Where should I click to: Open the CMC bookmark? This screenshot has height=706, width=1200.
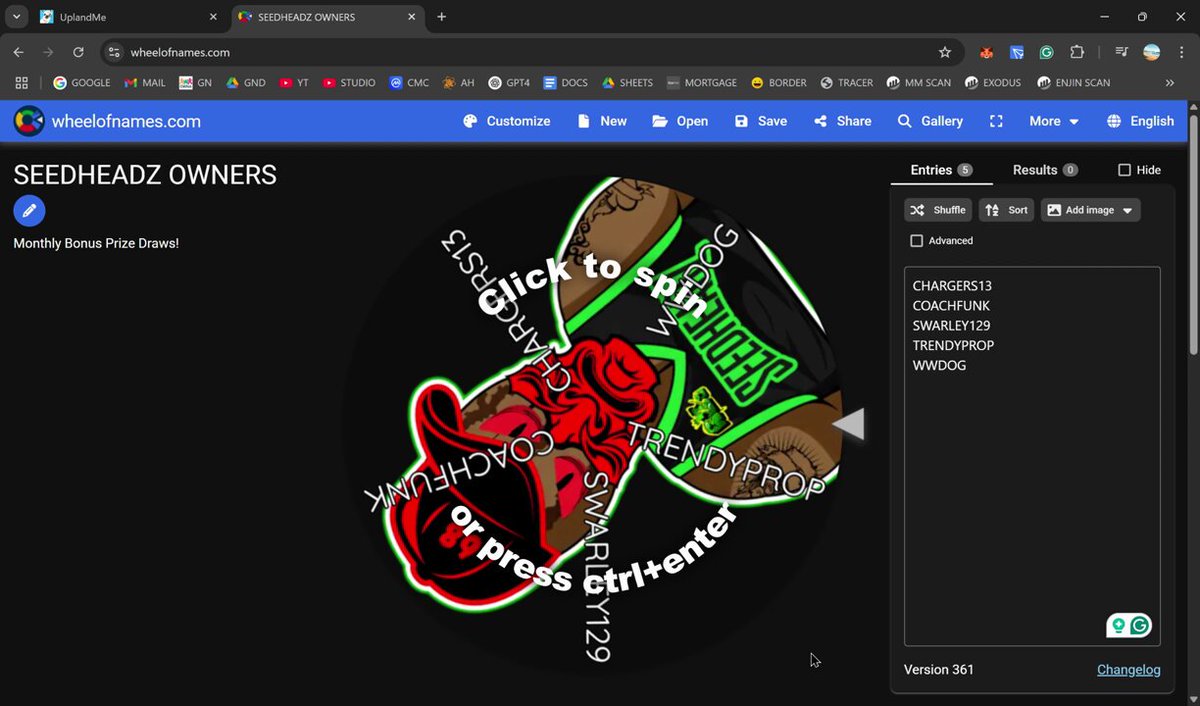click(x=409, y=83)
